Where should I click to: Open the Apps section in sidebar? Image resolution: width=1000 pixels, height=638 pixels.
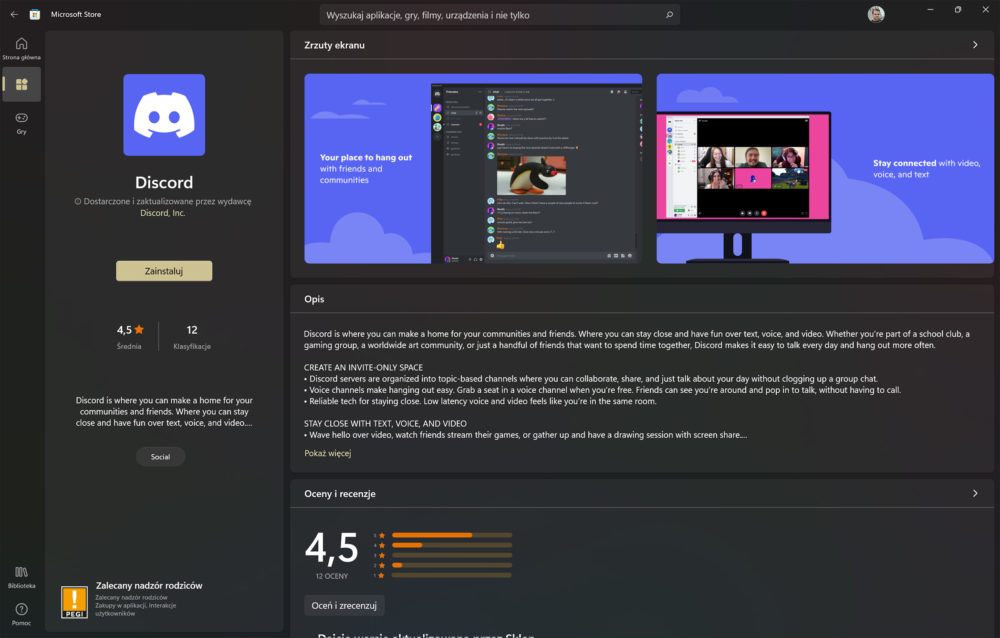point(22,84)
